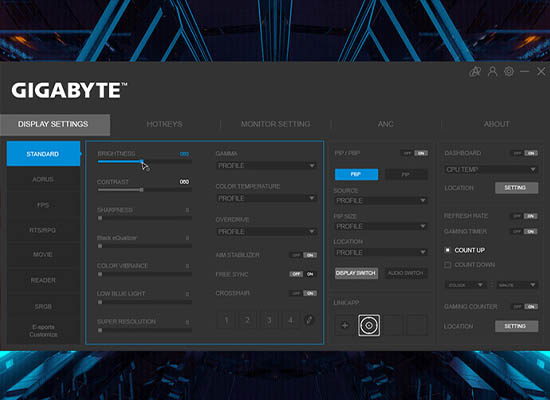Image resolution: width=550 pixels, height=400 pixels.
Task: Toggle the Aim Stabilizer switch
Action: tap(303, 255)
